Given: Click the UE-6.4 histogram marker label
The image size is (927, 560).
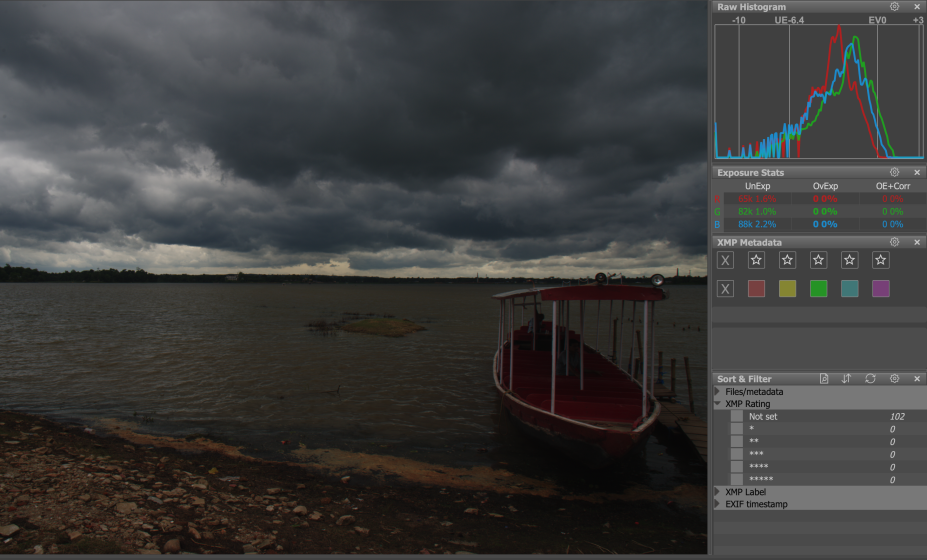Looking at the screenshot, I should click(x=789, y=20).
